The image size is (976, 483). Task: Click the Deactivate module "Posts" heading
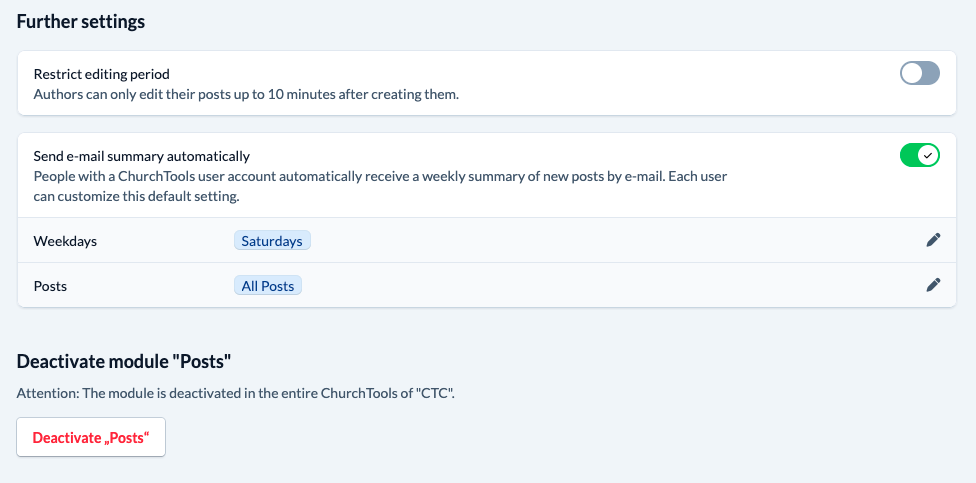124,361
